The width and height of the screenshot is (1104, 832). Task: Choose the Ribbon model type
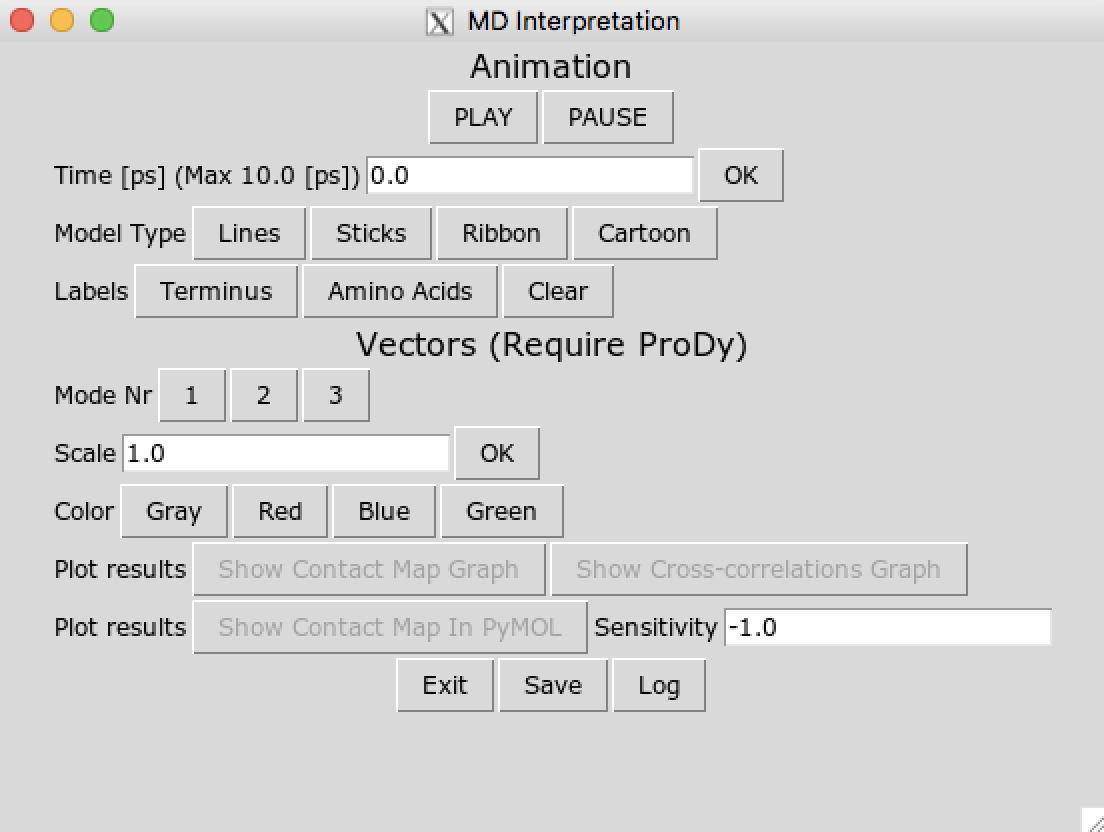click(x=501, y=233)
